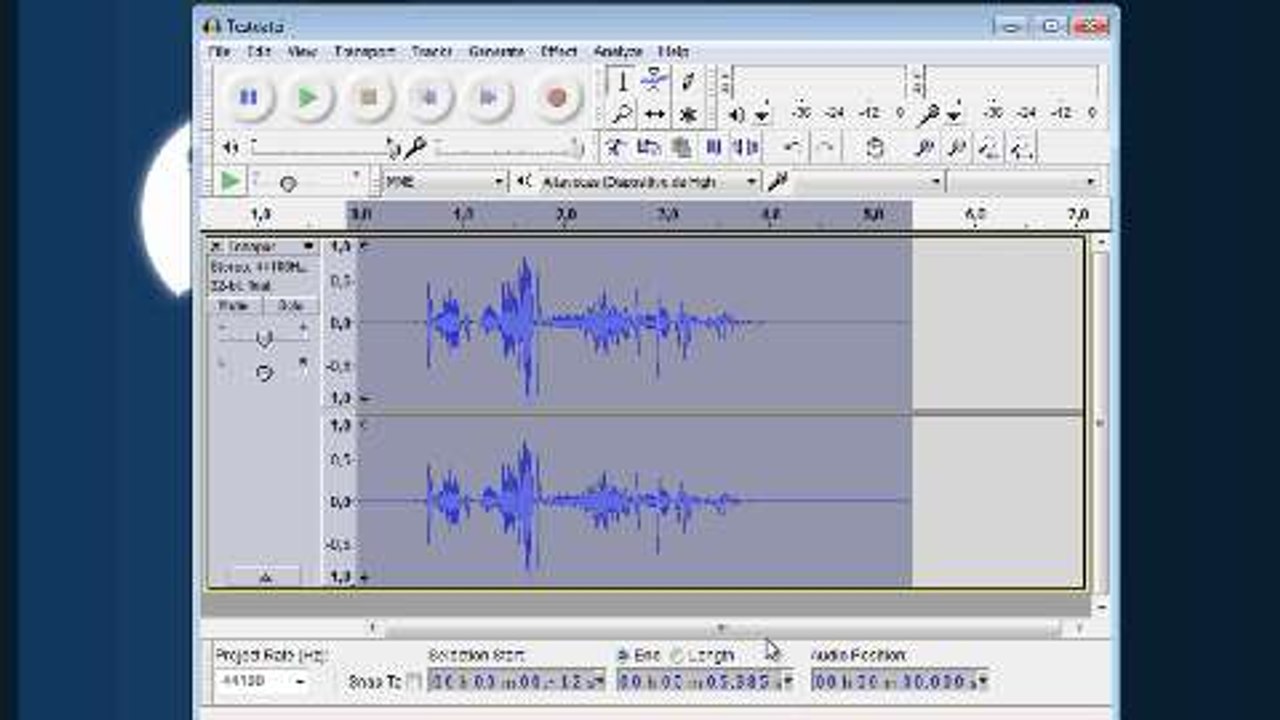Click the Fit Selection zoom icon

click(x=989, y=148)
